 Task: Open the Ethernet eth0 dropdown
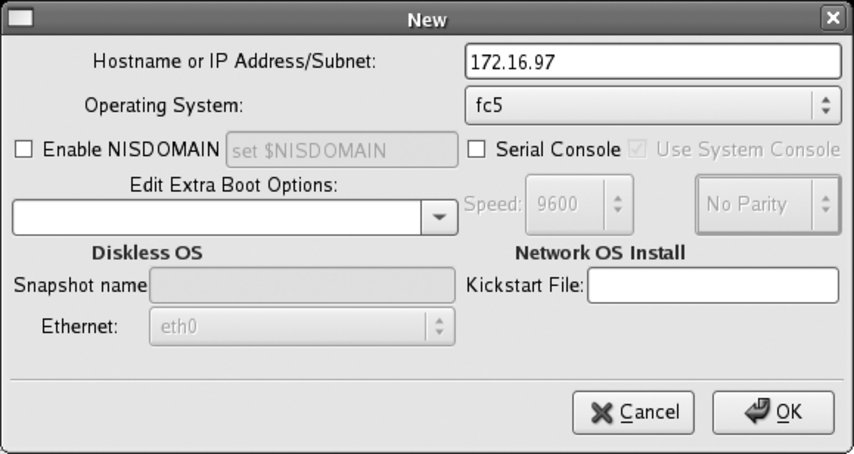(x=301, y=326)
